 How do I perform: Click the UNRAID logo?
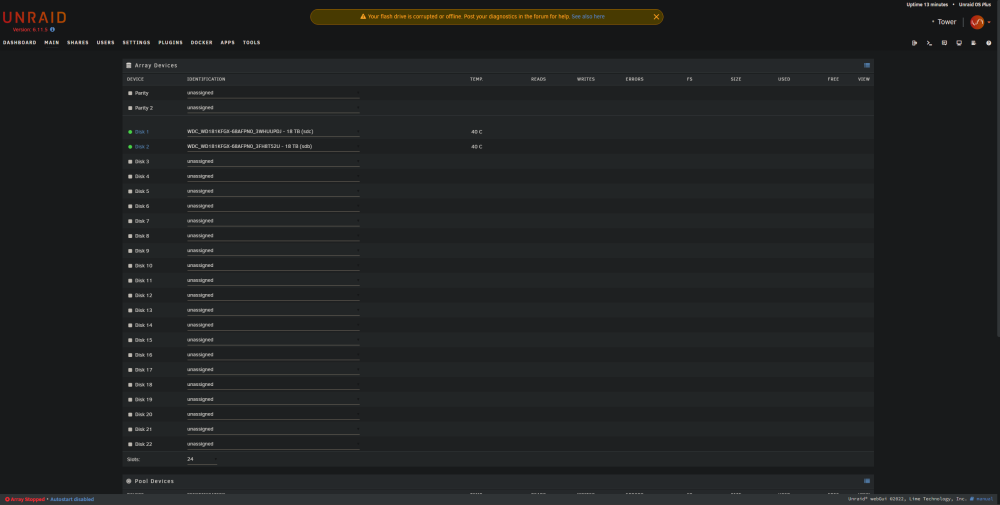click(34, 18)
